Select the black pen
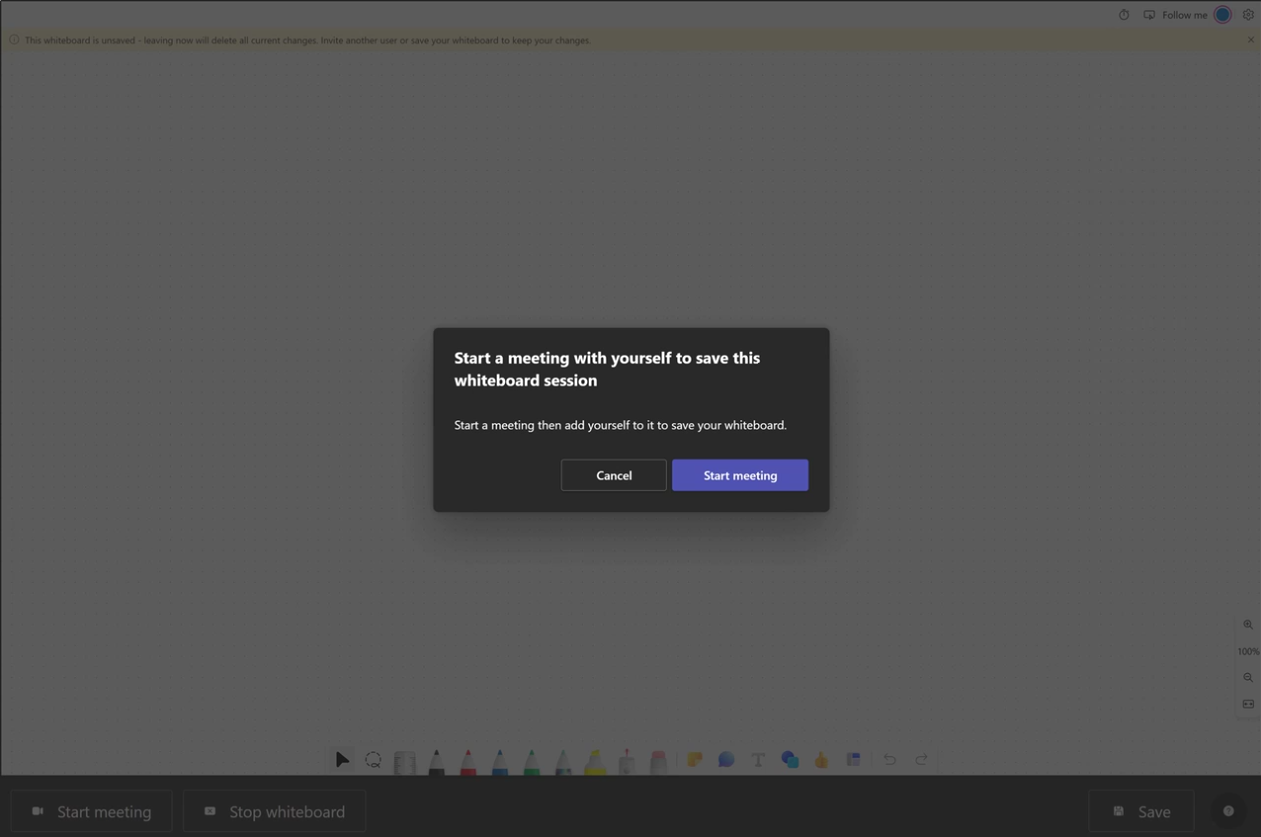1261x837 pixels. (x=436, y=762)
